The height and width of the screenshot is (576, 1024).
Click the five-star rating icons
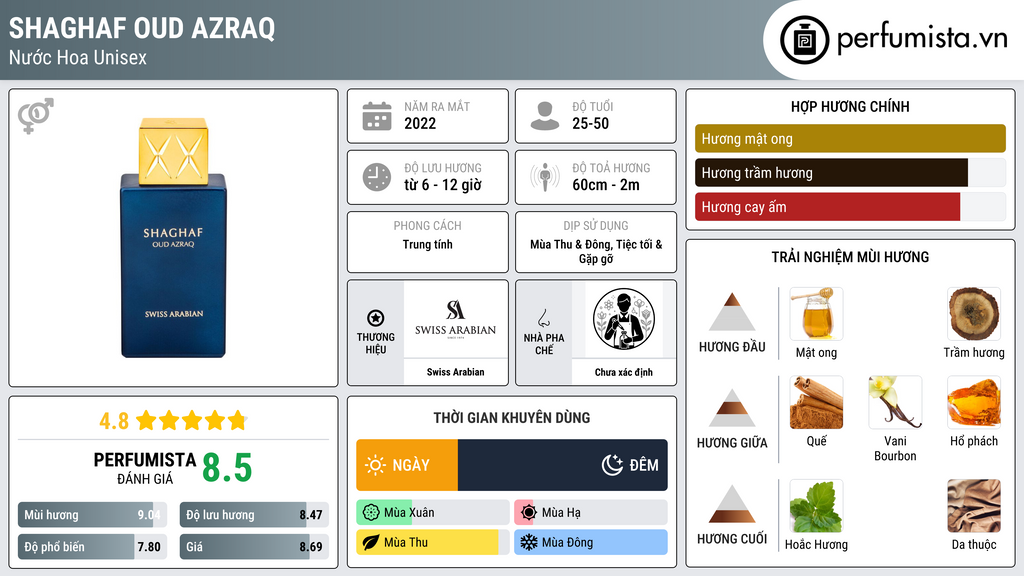coord(191,420)
